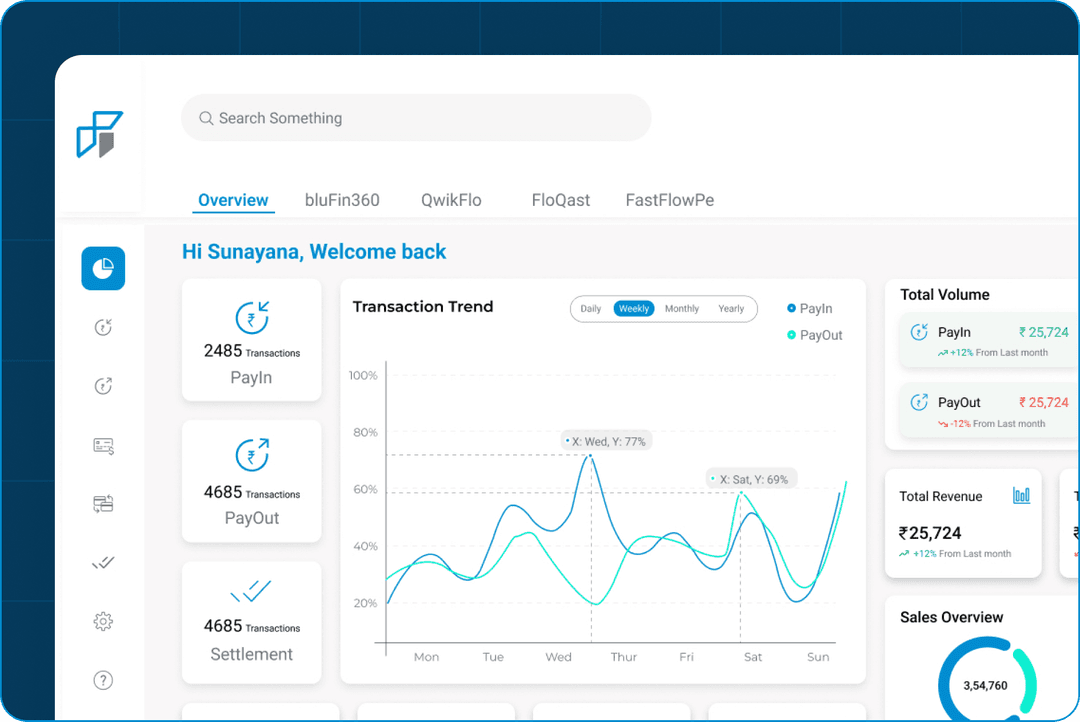Image resolution: width=1080 pixels, height=722 pixels.
Task: Select Yearly trend range
Action: pyautogui.click(x=731, y=309)
